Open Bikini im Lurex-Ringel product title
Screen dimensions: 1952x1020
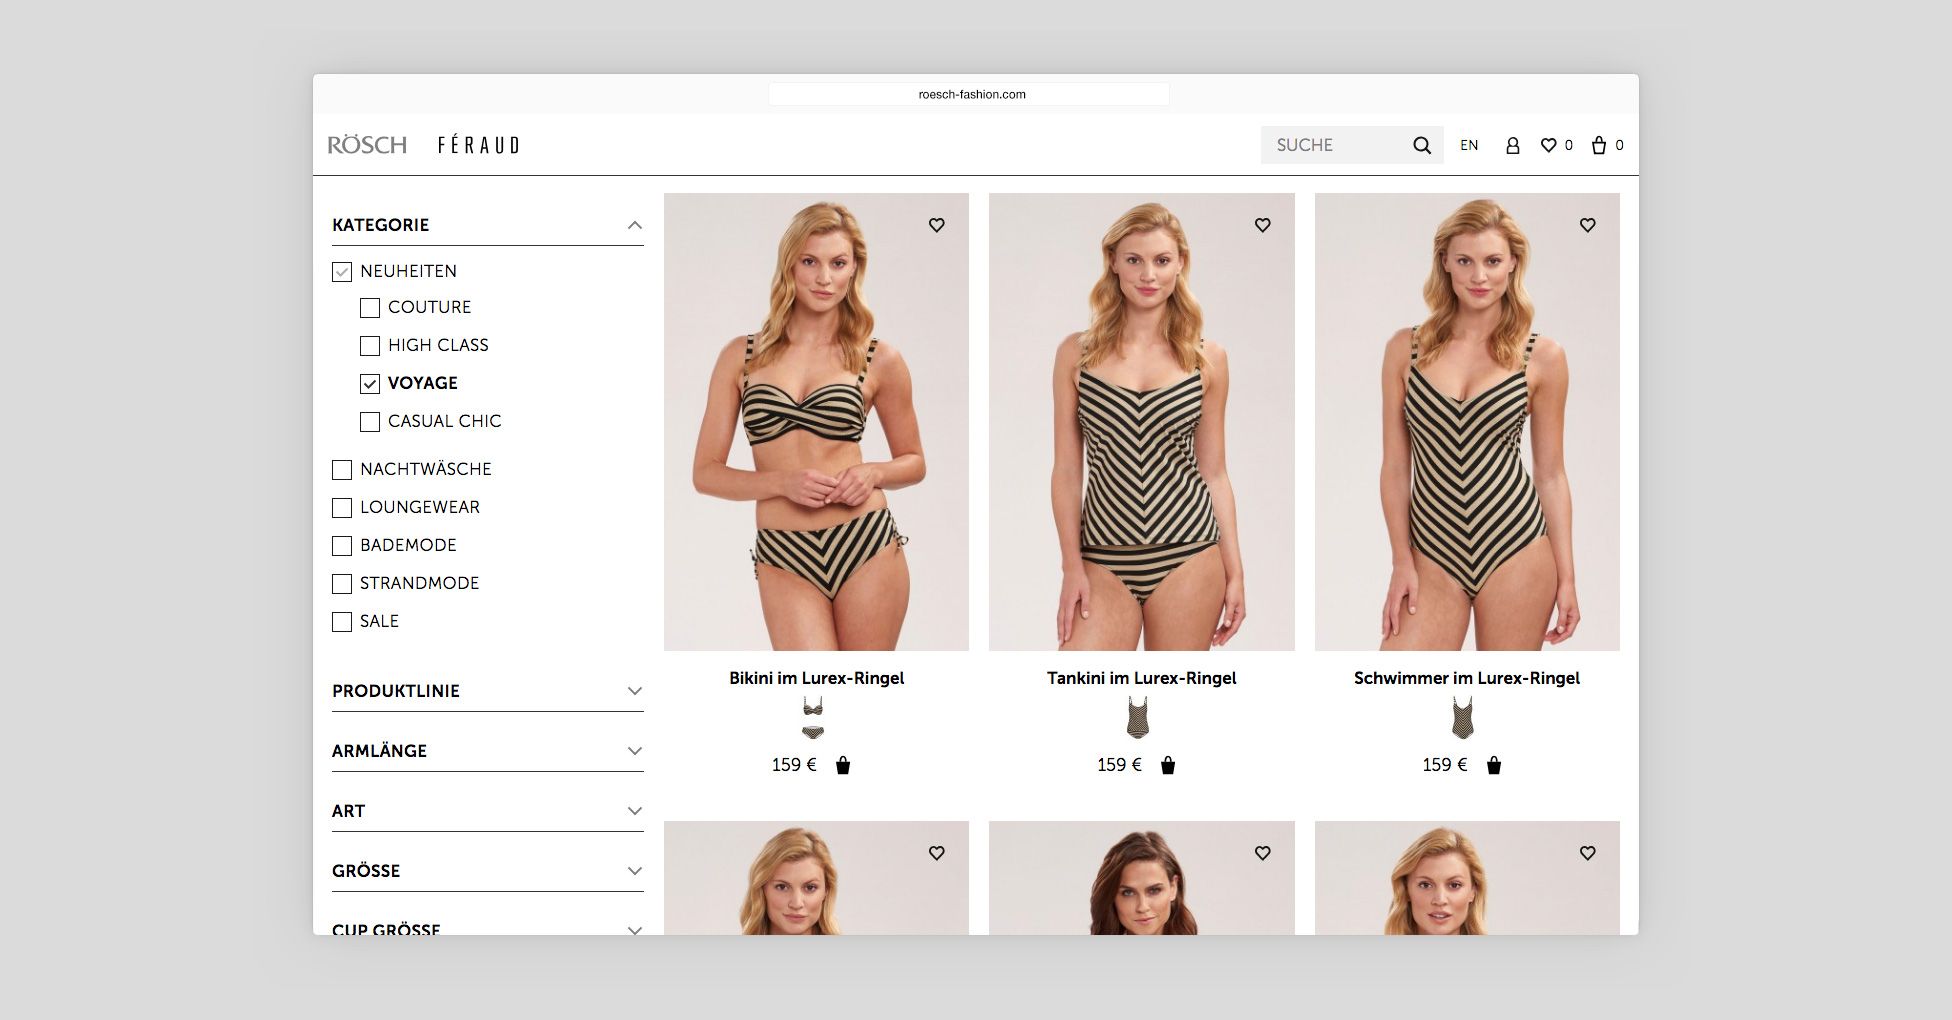pos(816,678)
